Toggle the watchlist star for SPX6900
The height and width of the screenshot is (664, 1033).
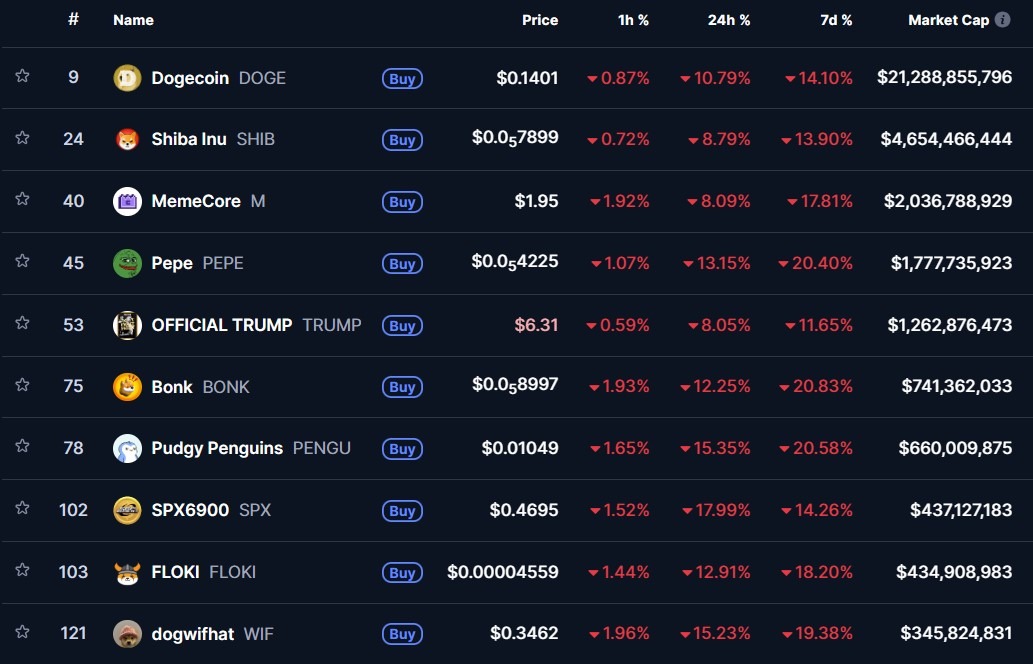click(22, 510)
